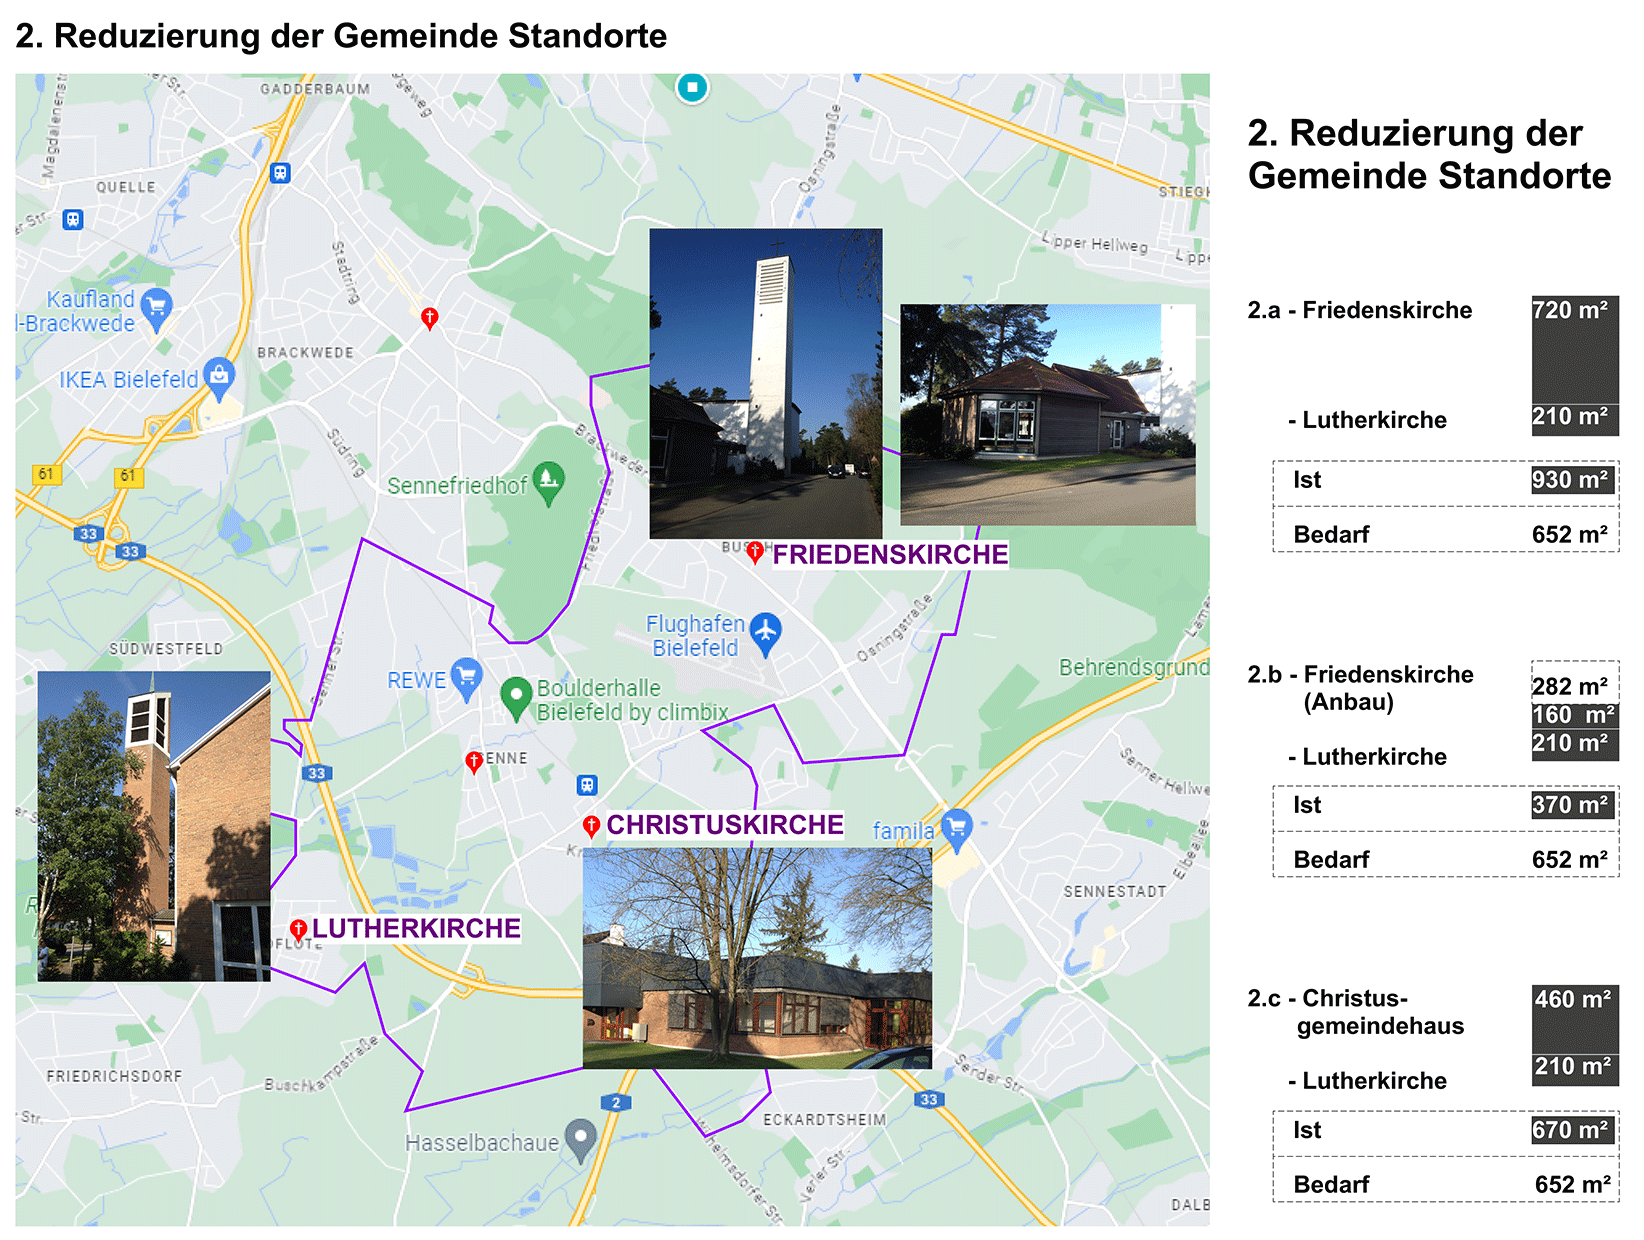Click the route 33 shield near Eckardtsheim

coord(929,1099)
